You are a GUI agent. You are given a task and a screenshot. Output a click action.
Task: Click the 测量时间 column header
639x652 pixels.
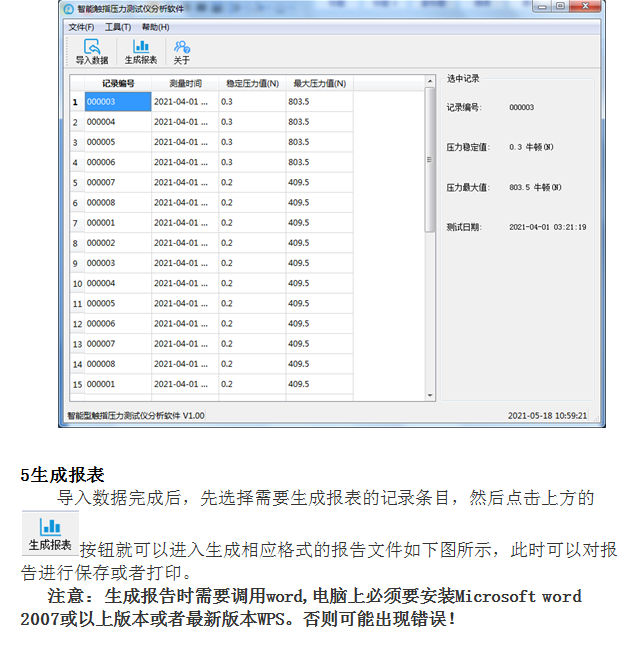[x=185, y=83]
